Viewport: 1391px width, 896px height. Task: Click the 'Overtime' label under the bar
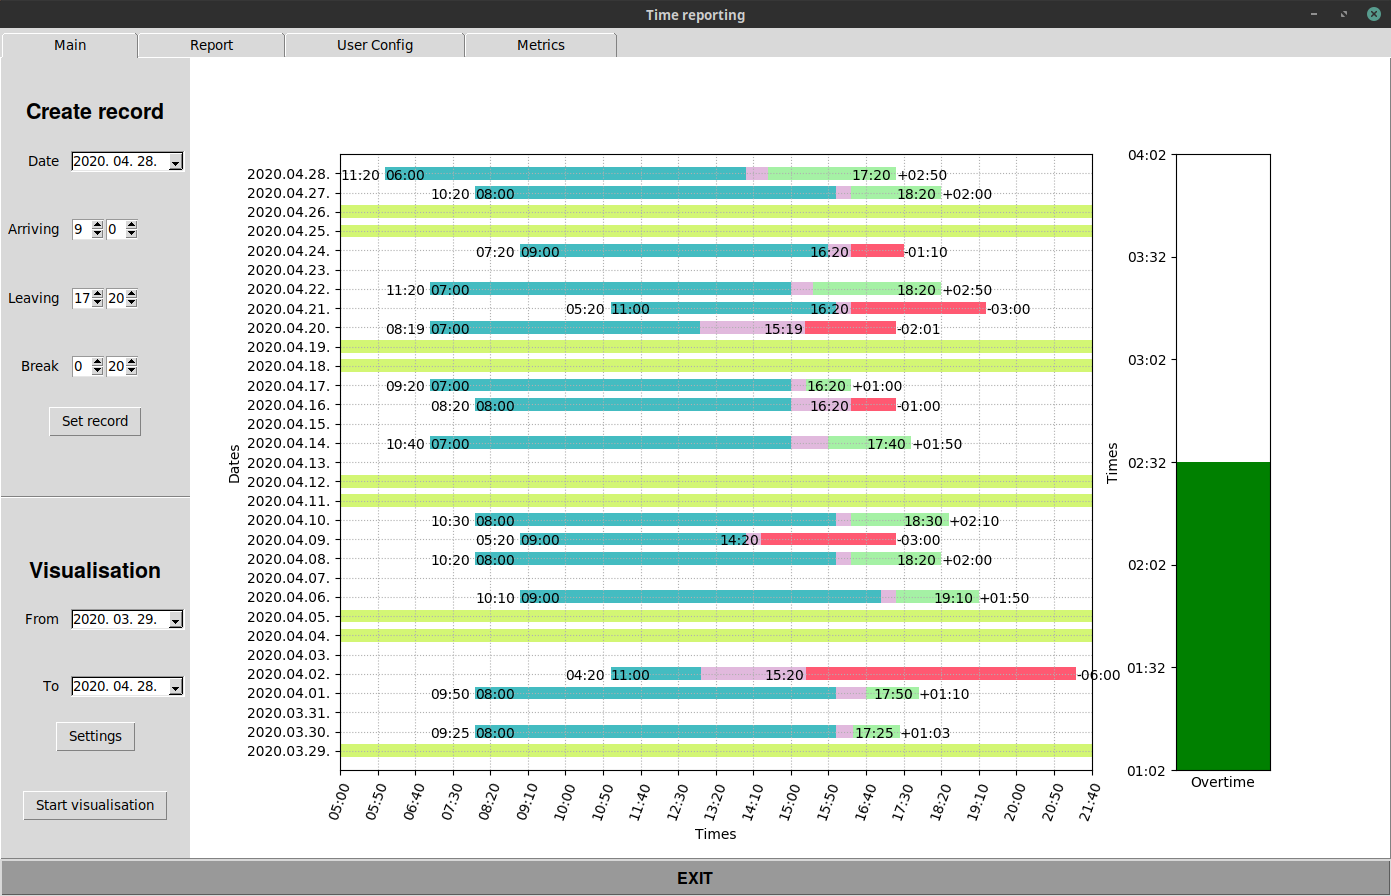tap(1222, 782)
